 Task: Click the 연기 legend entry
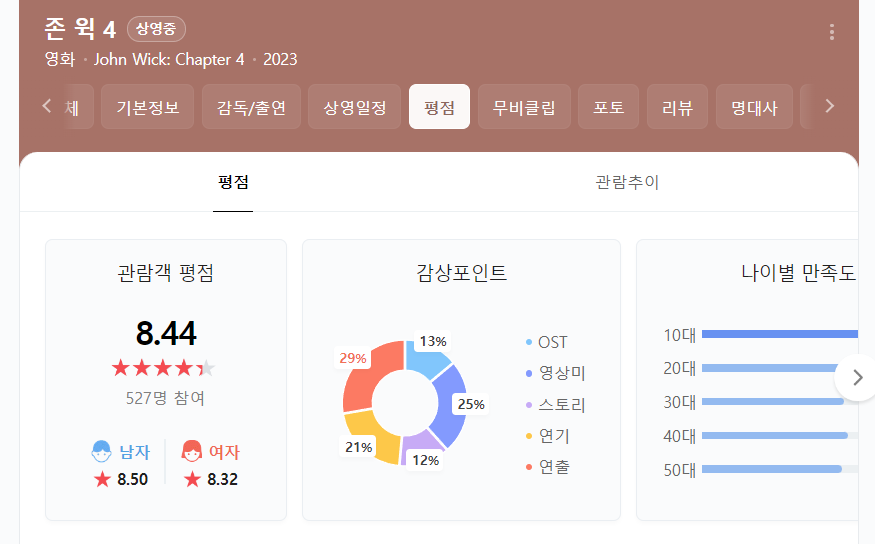tap(547, 436)
